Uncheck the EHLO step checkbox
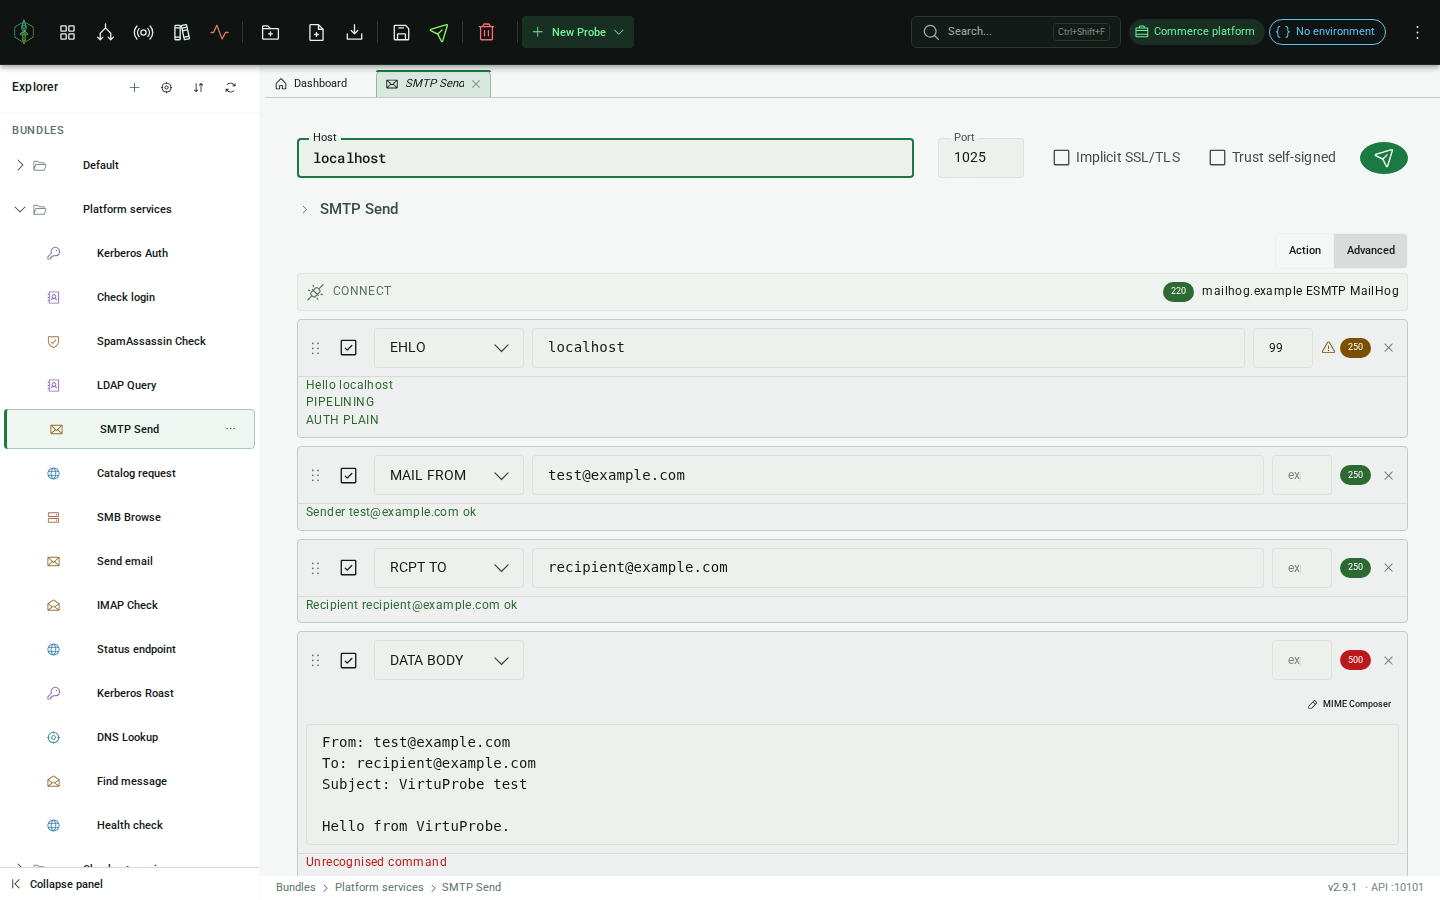Image resolution: width=1440 pixels, height=900 pixels. 348,348
